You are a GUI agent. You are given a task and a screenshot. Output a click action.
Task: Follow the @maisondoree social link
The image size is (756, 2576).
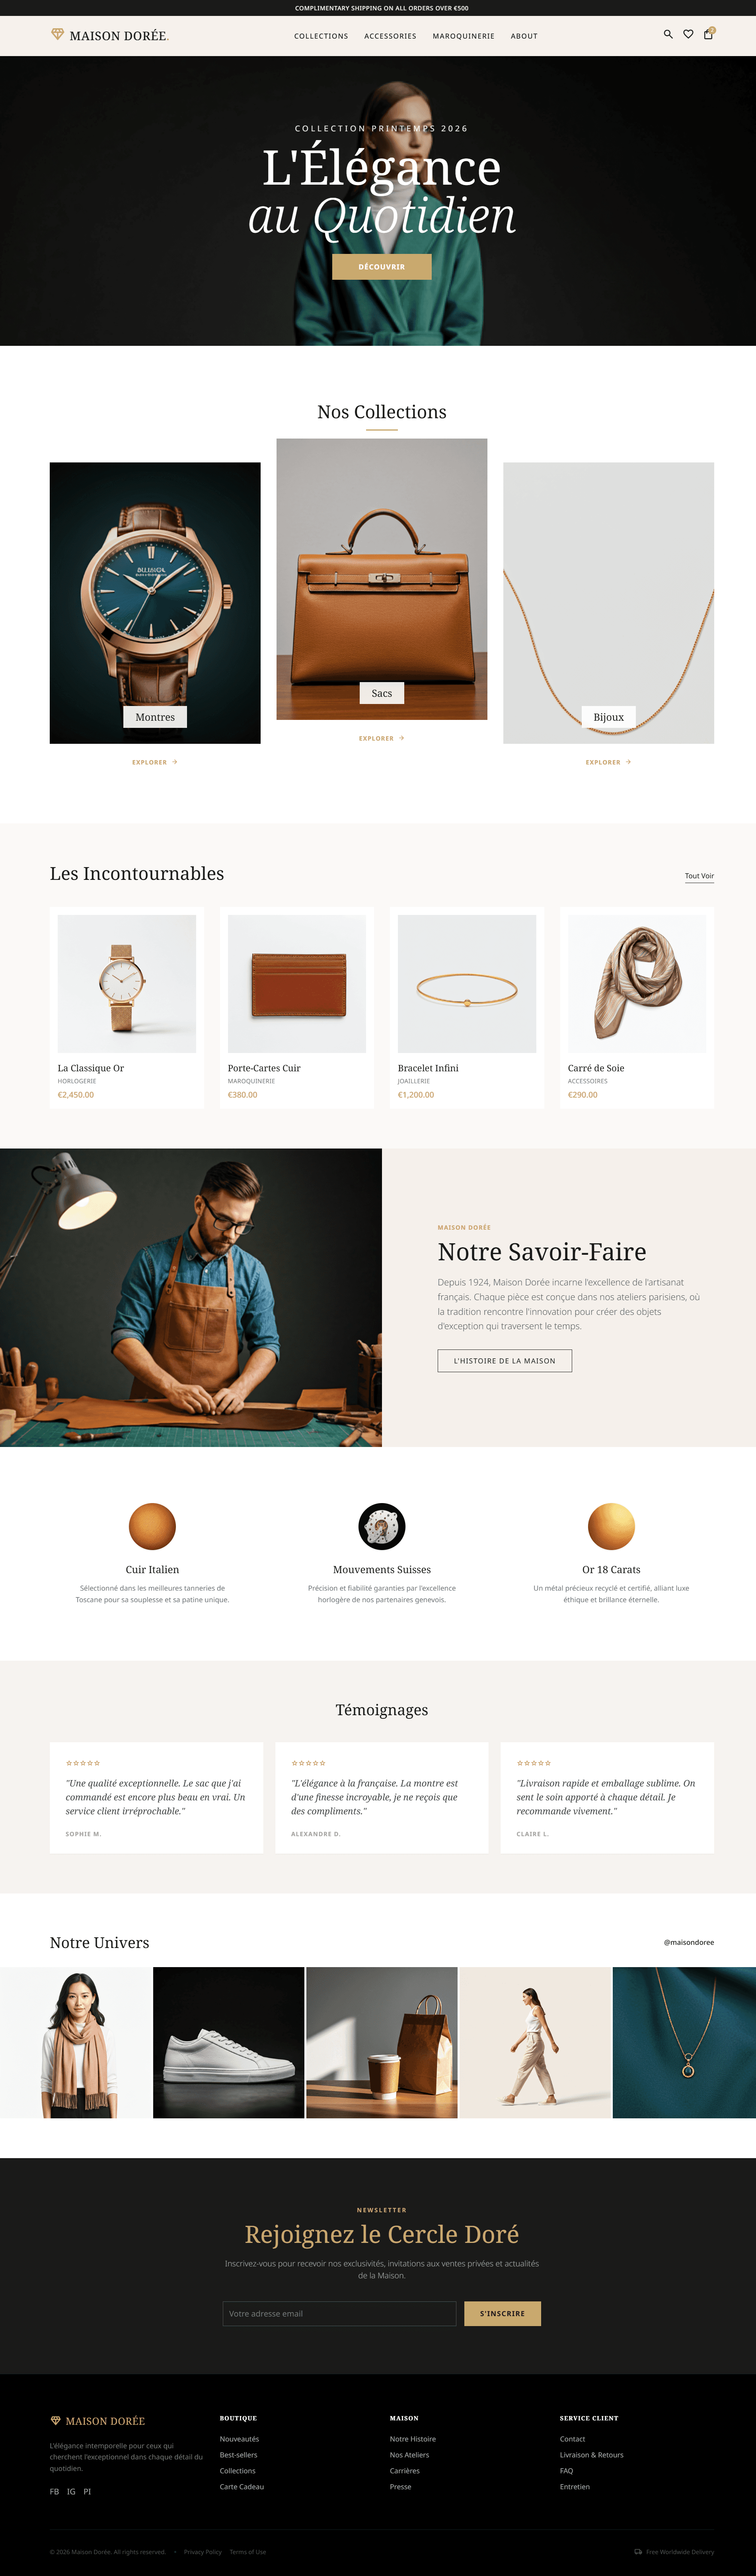(689, 1942)
